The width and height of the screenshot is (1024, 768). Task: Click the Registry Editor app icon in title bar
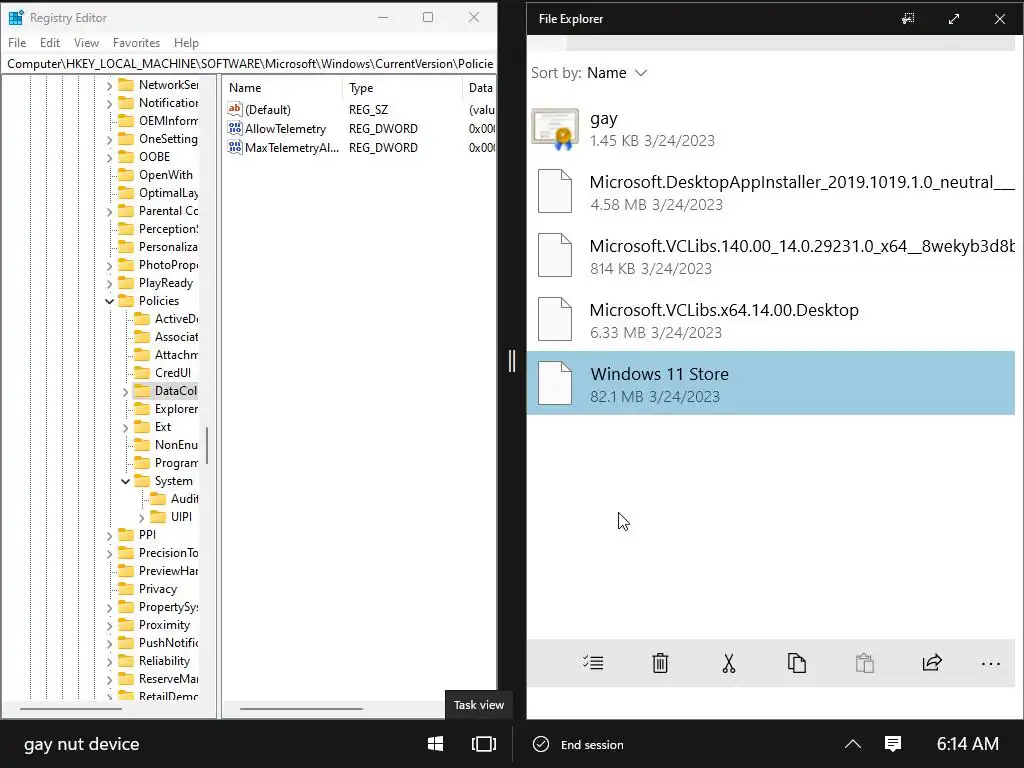(16, 18)
